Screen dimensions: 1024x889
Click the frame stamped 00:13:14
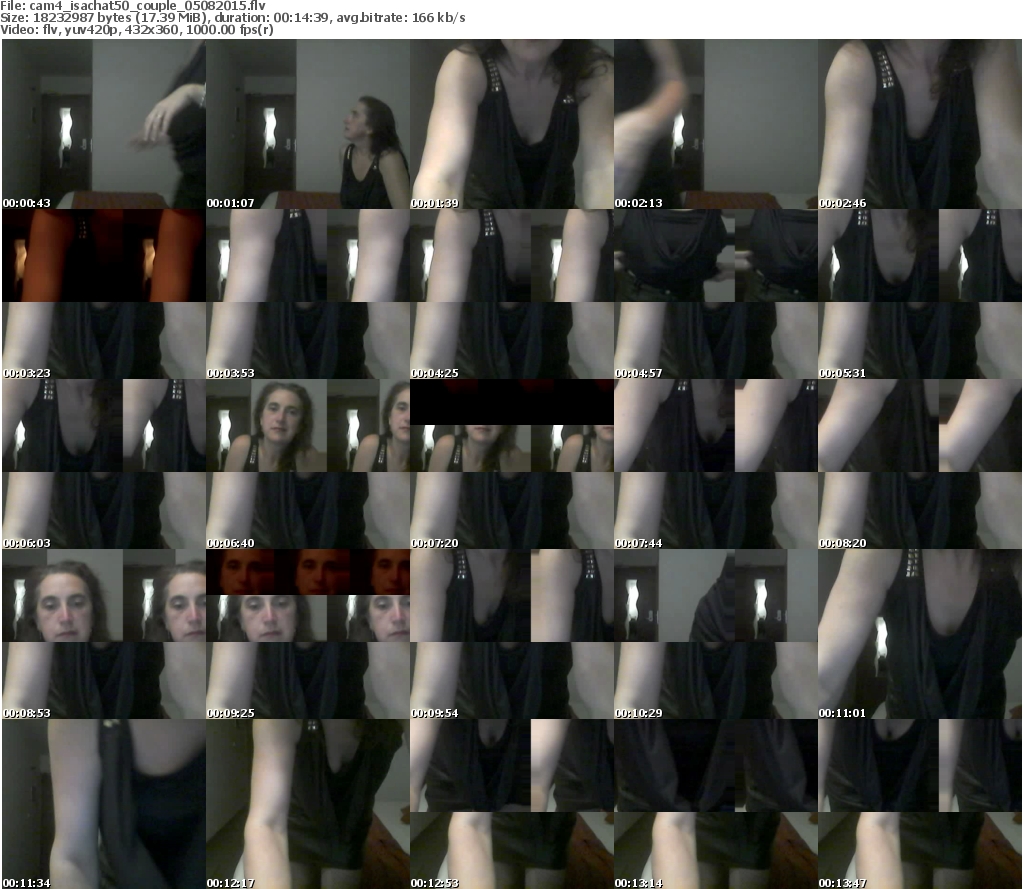716,803
